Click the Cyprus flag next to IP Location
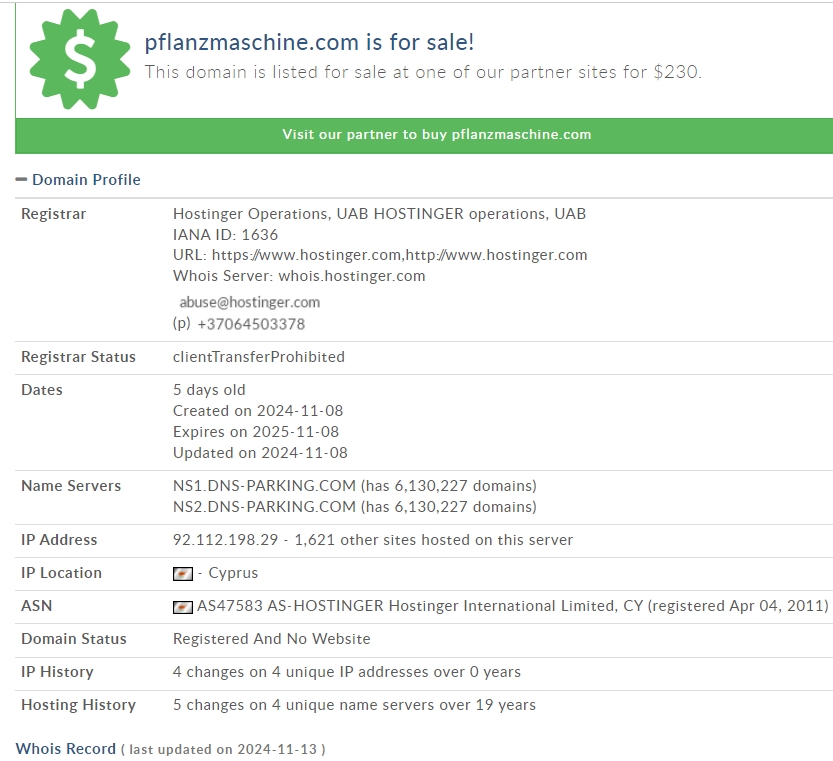The width and height of the screenshot is (833, 761). coord(183,573)
